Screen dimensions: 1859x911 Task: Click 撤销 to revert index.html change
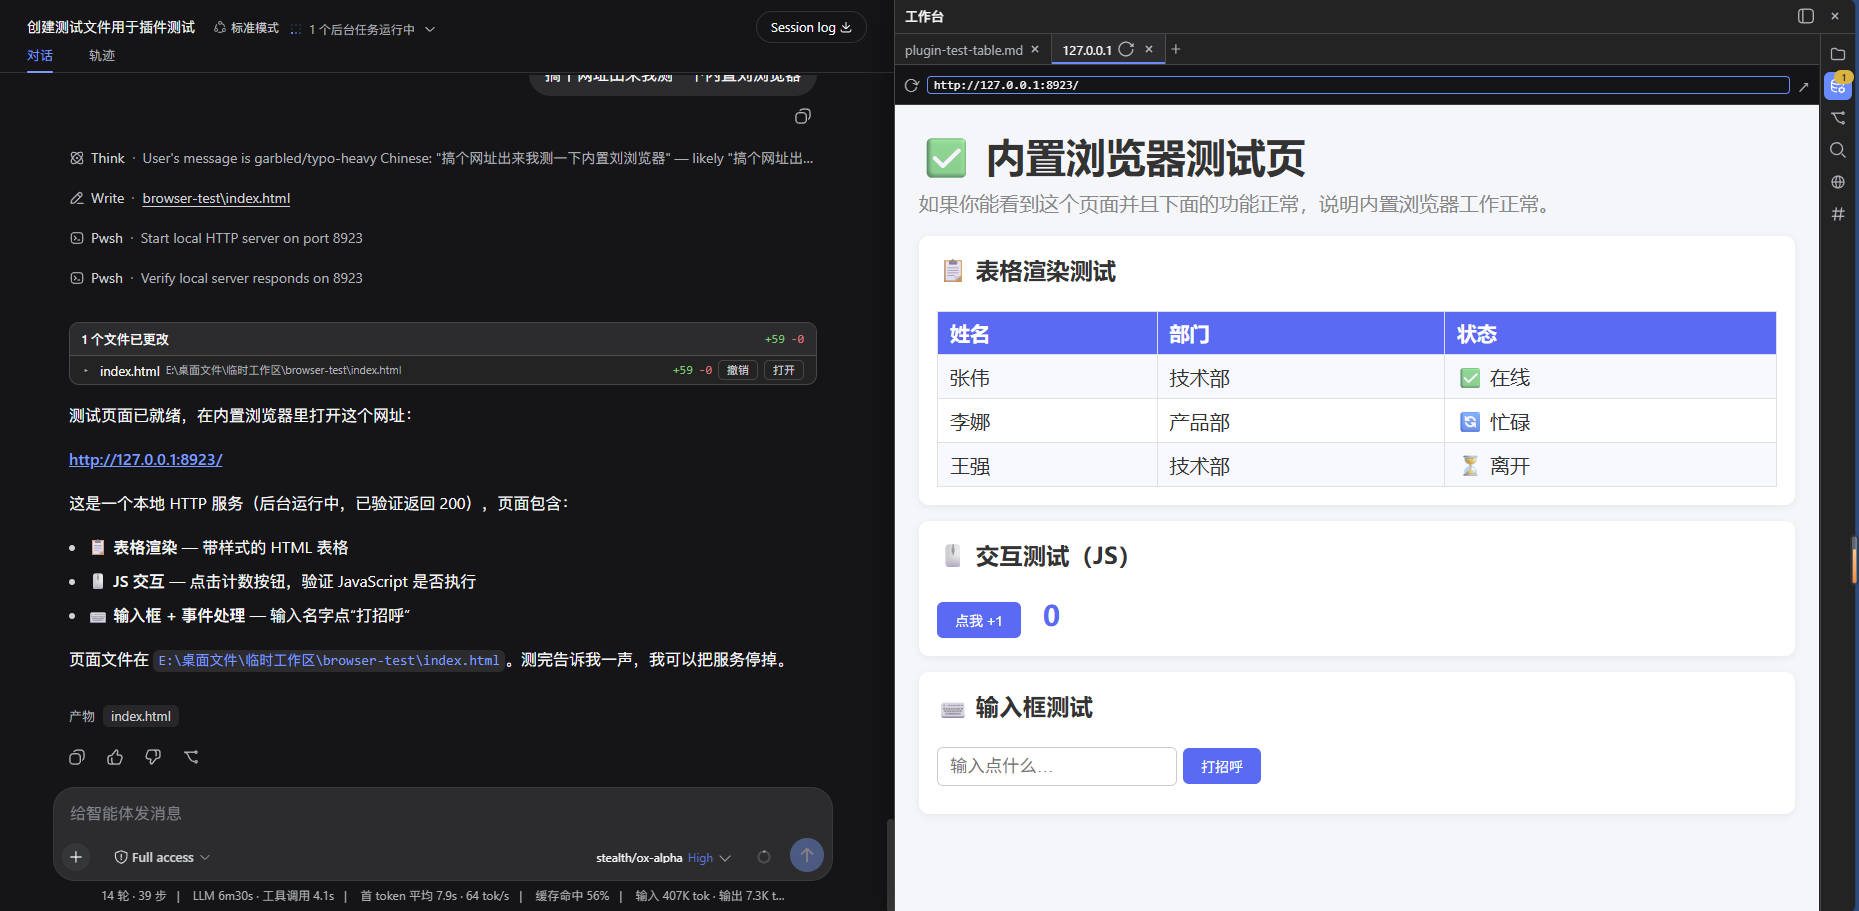click(x=738, y=370)
